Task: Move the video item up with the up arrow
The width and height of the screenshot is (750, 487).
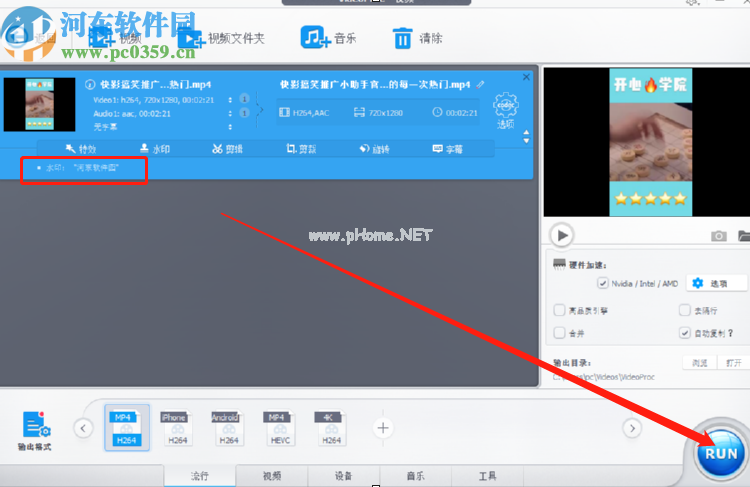Action: (x=526, y=133)
